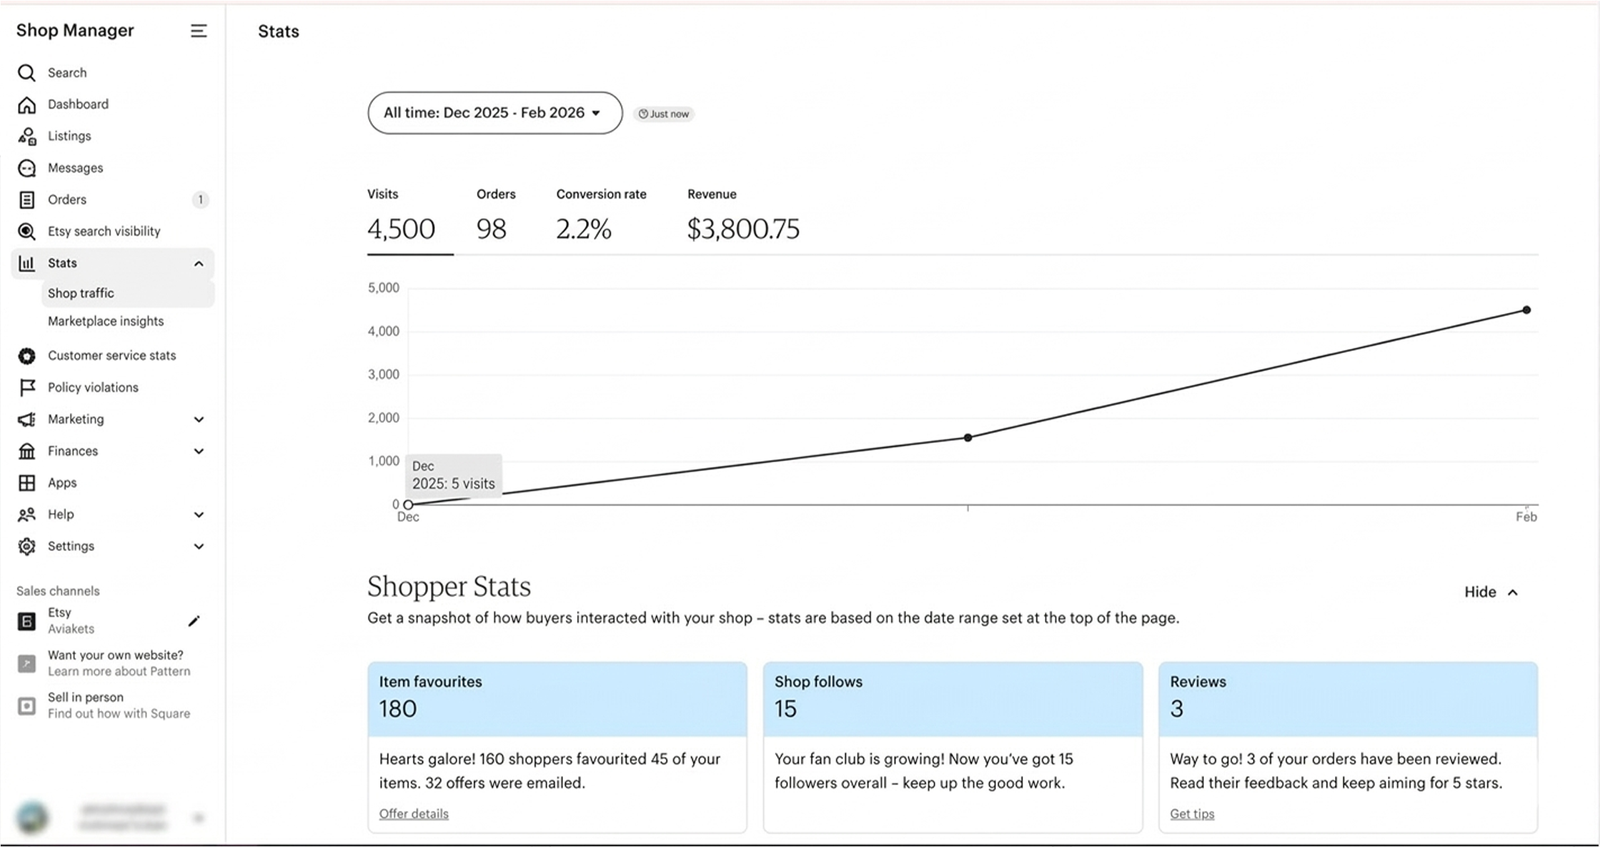Click the Get tips link

[1192, 814]
